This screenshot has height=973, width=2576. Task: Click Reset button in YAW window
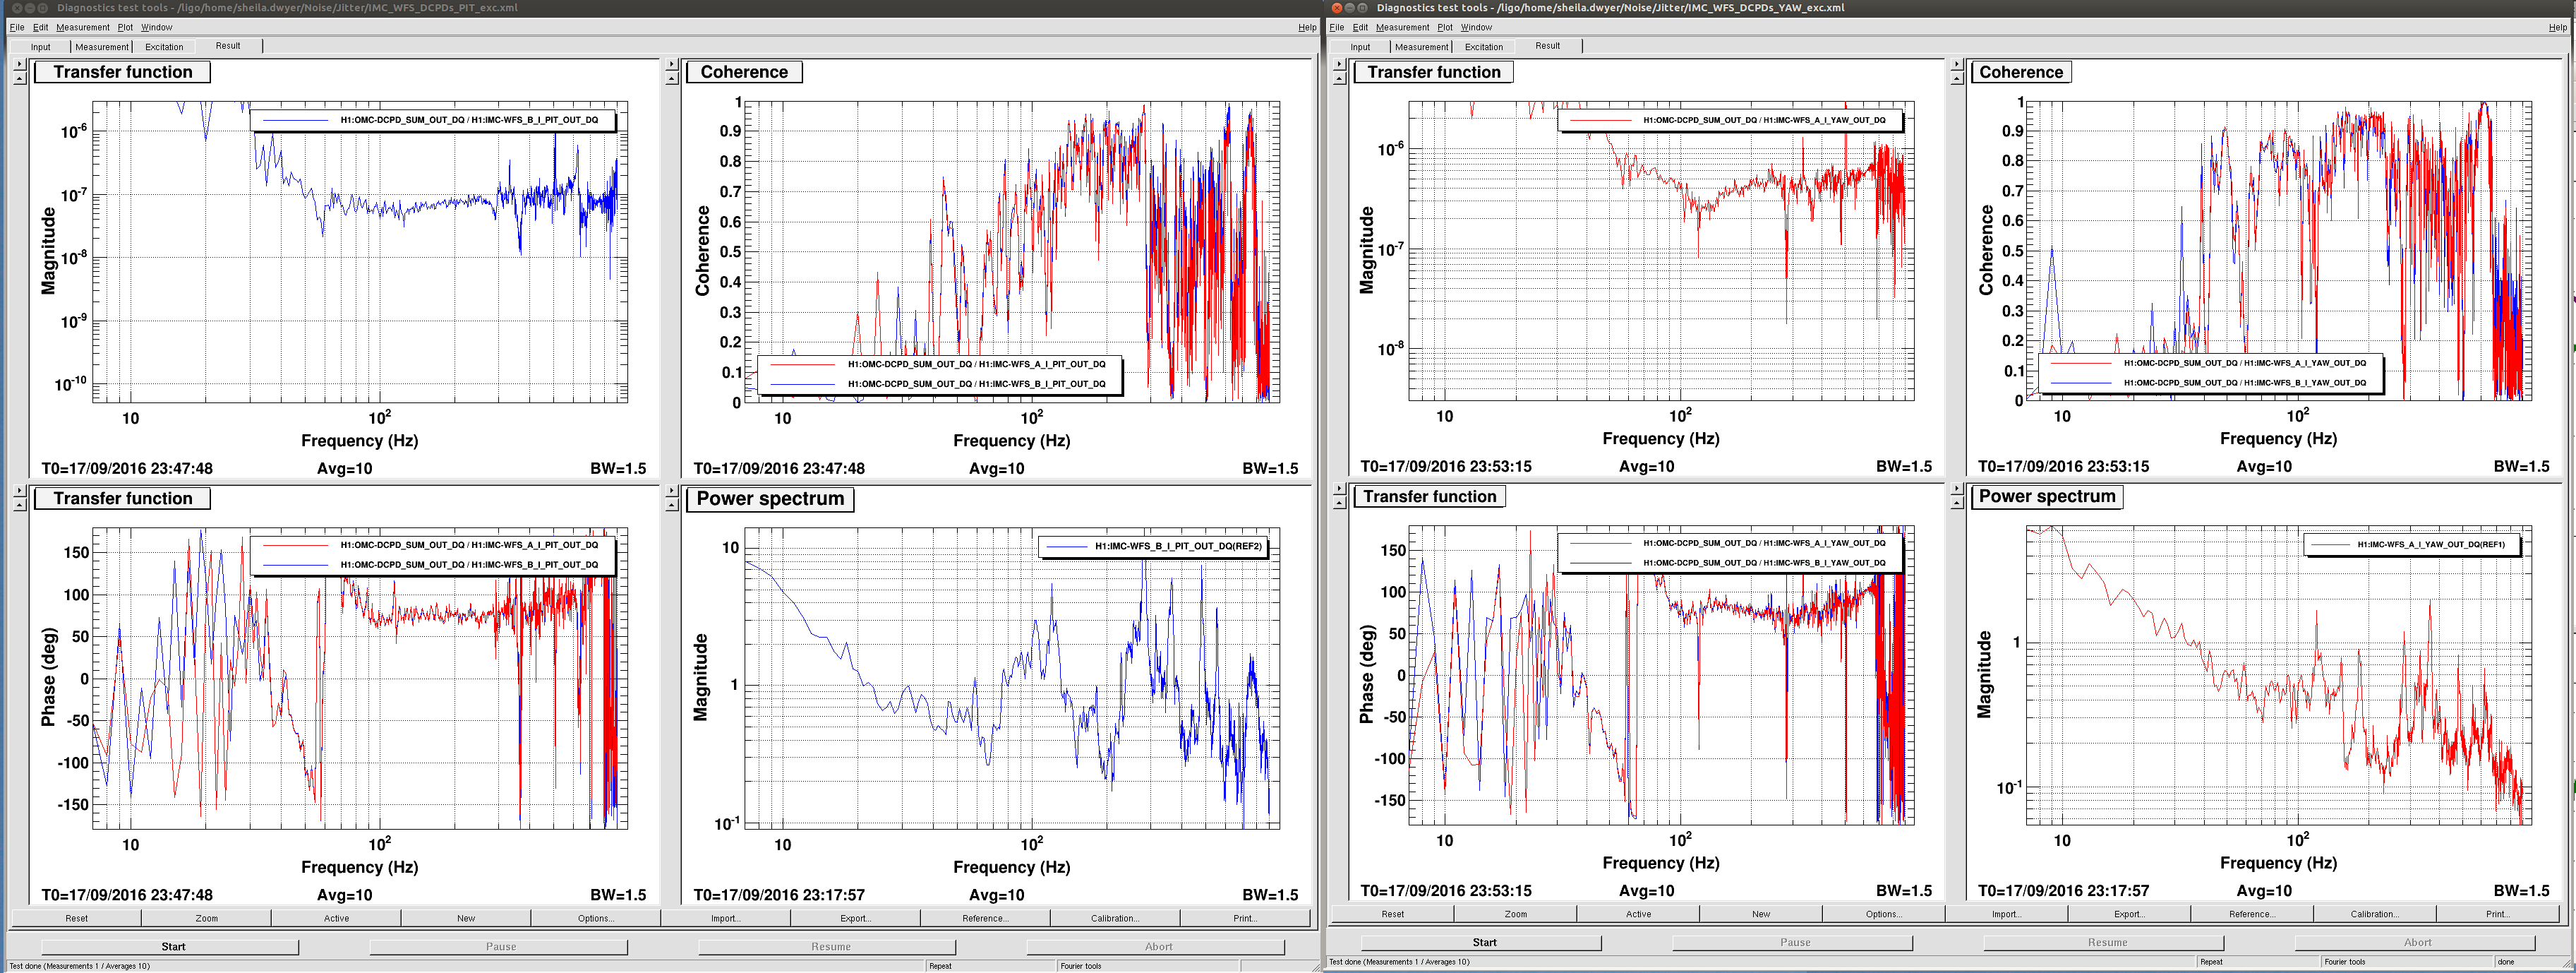(1392, 914)
